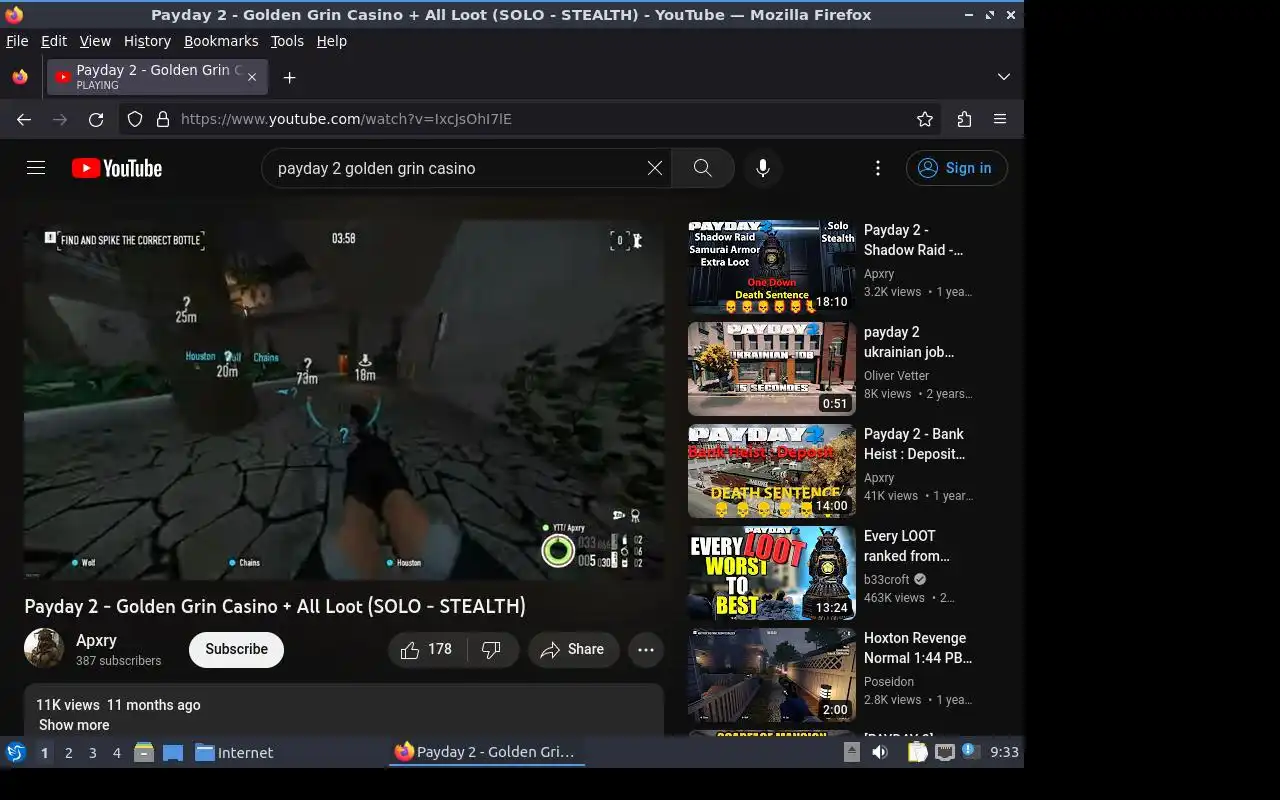Share the Golden Grin Casino video
Image resolution: width=1280 pixels, height=800 pixels.
pos(574,650)
